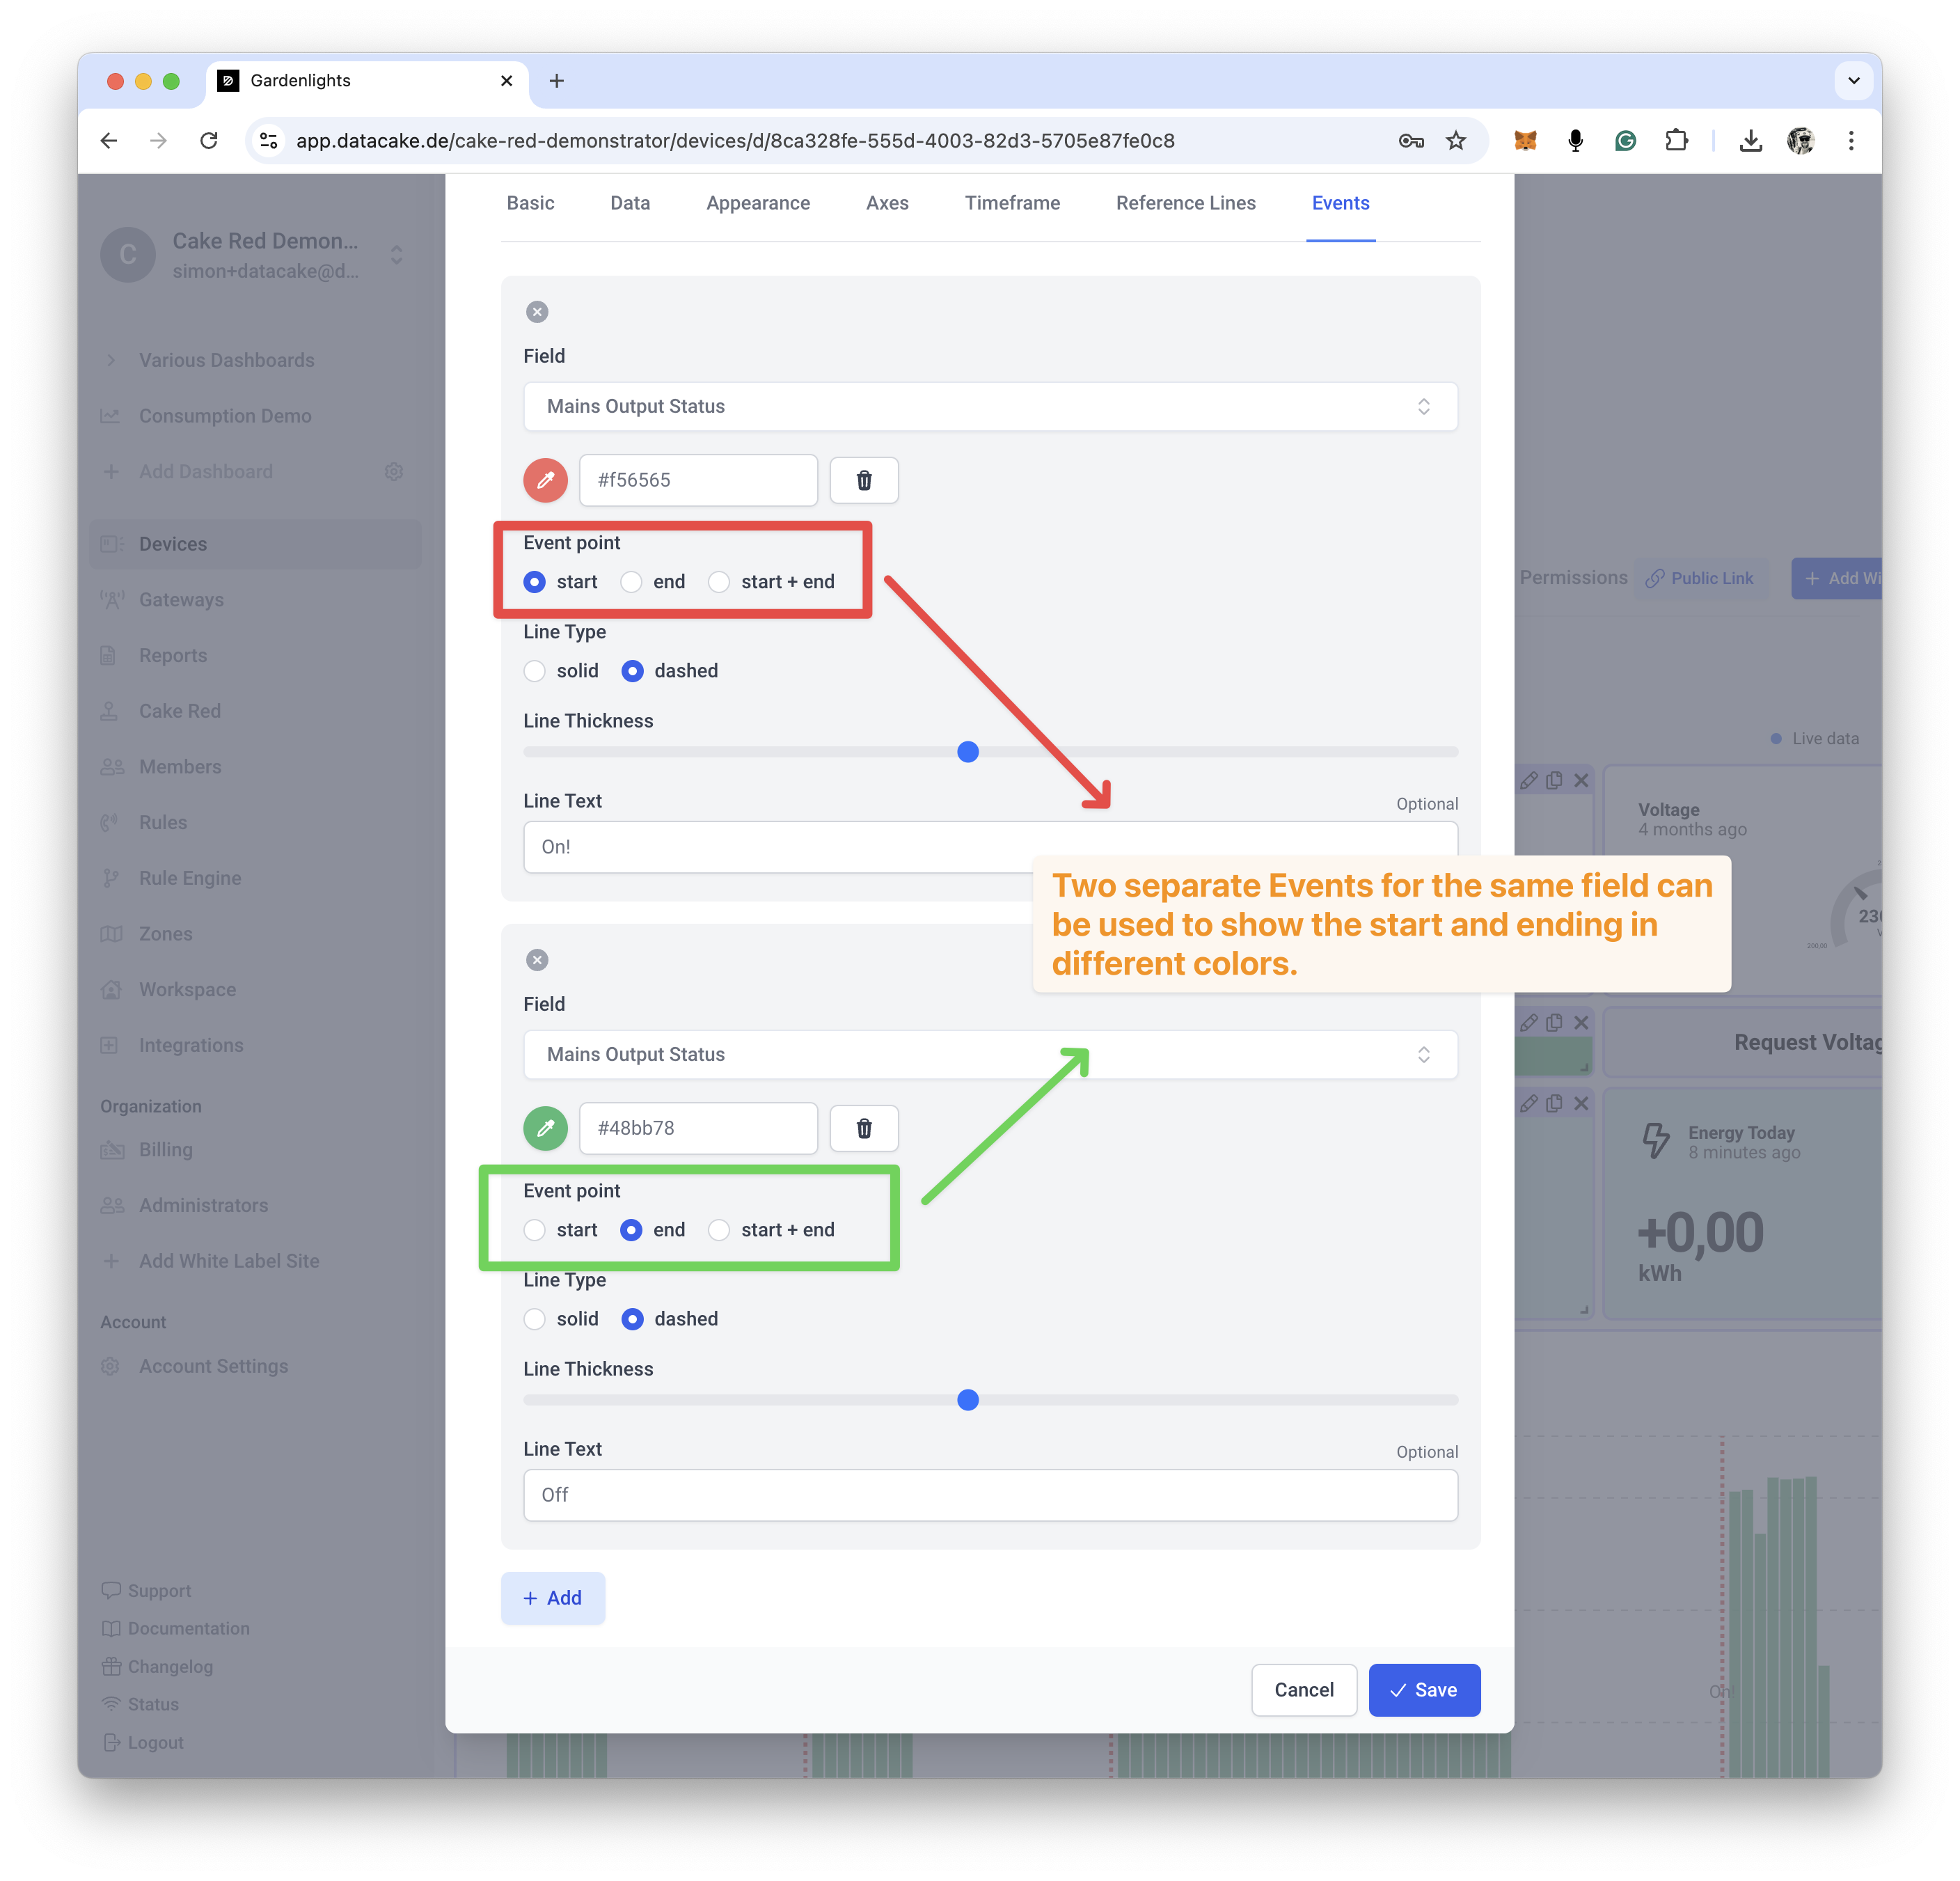Viewport: 1960px width, 1881px height.
Task: Edit the widget above the Voltage card
Action: [1529, 781]
